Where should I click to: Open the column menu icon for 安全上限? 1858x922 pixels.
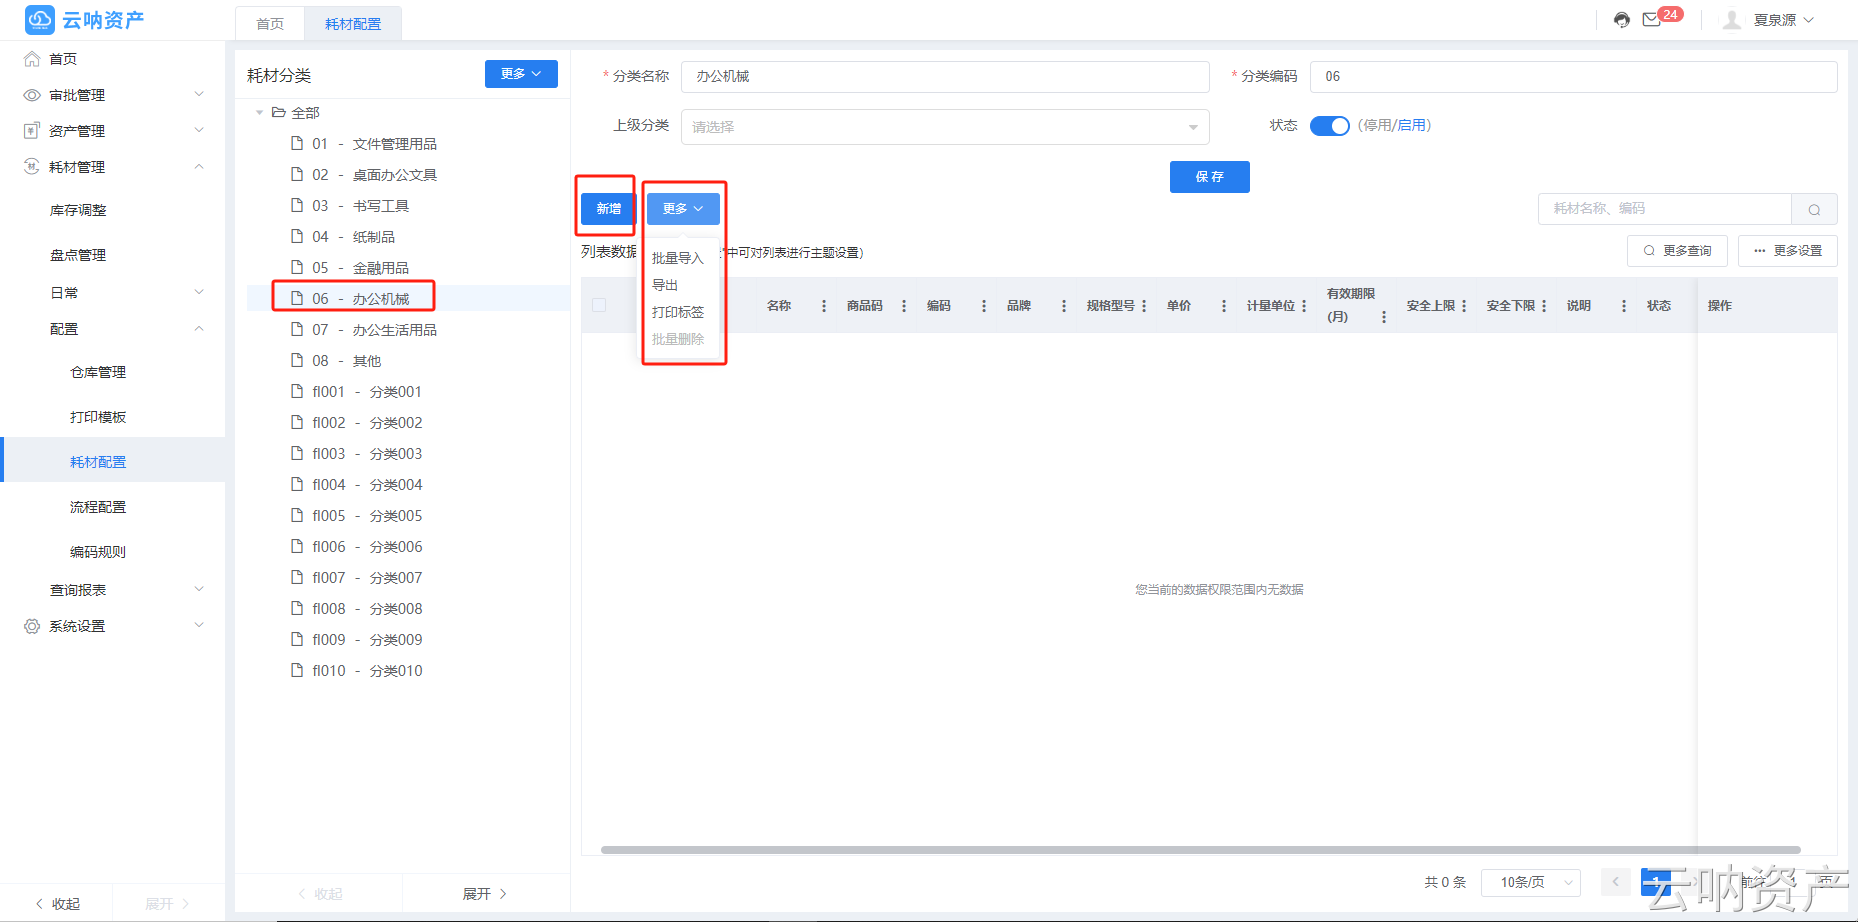pyautogui.click(x=1464, y=306)
